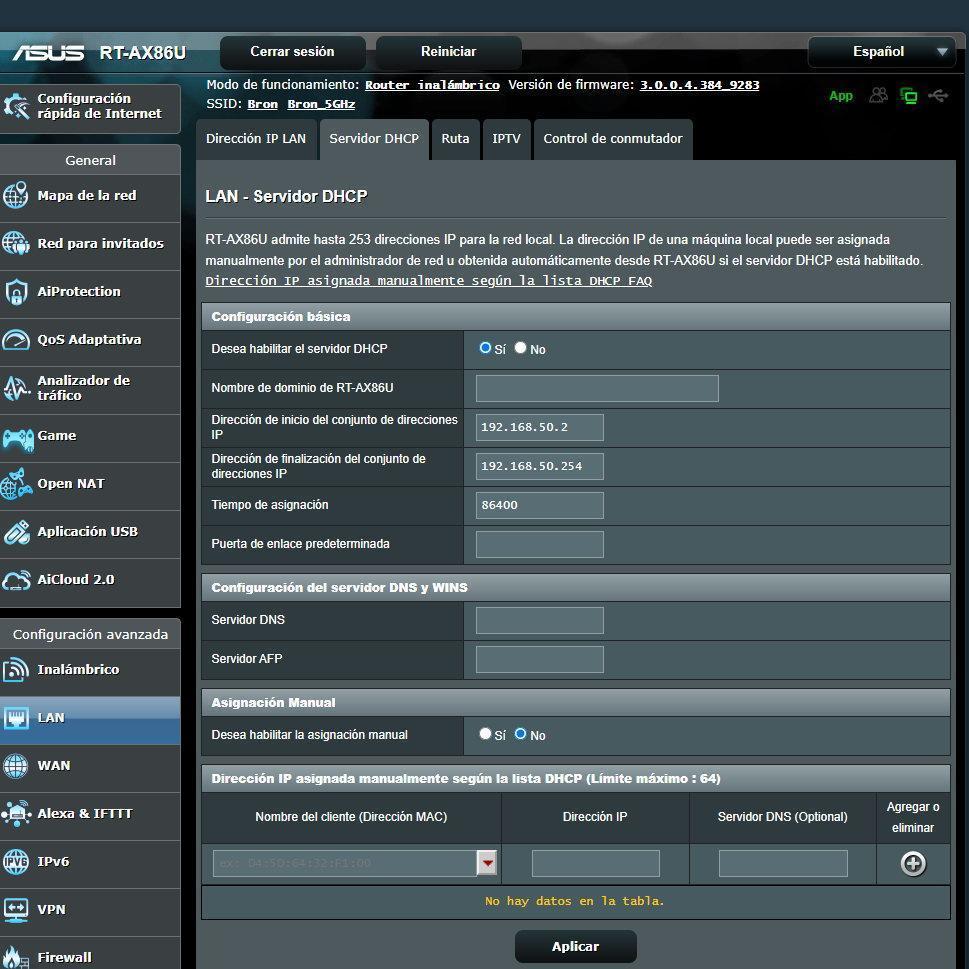The image size is (969, 969).
Task: Click the Configuración avanzada section header
Action: point(90,635)
